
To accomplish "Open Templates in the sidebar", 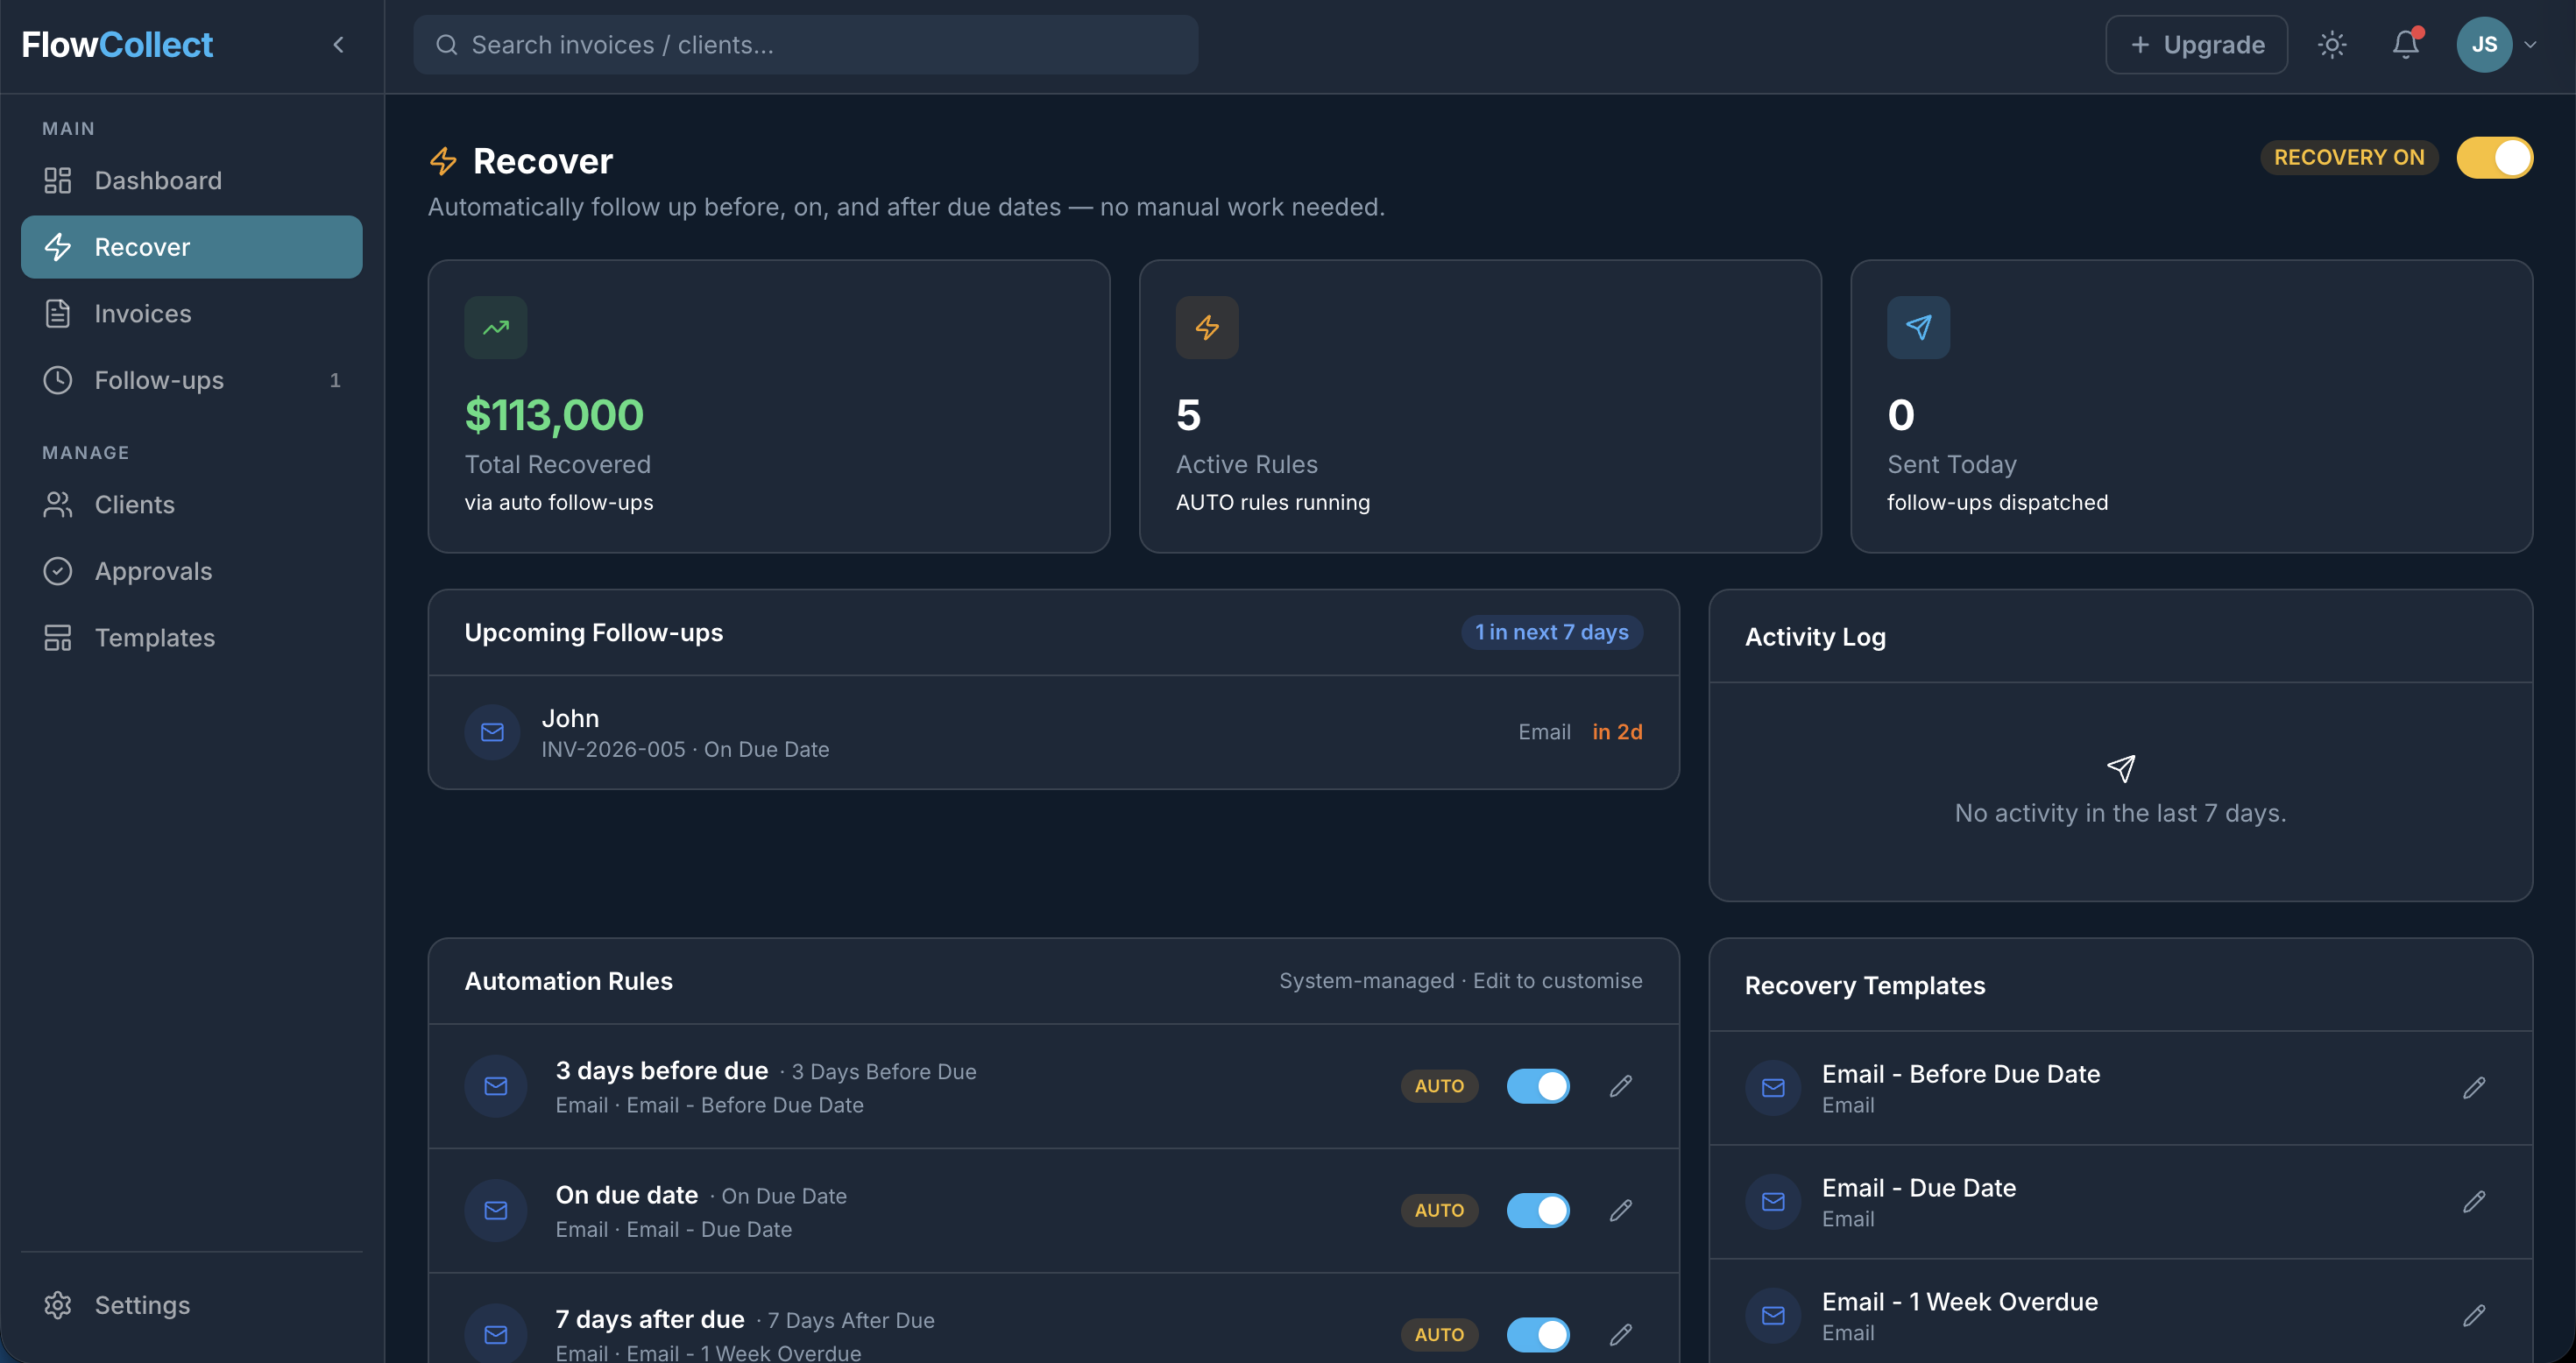I will (191, 637).
